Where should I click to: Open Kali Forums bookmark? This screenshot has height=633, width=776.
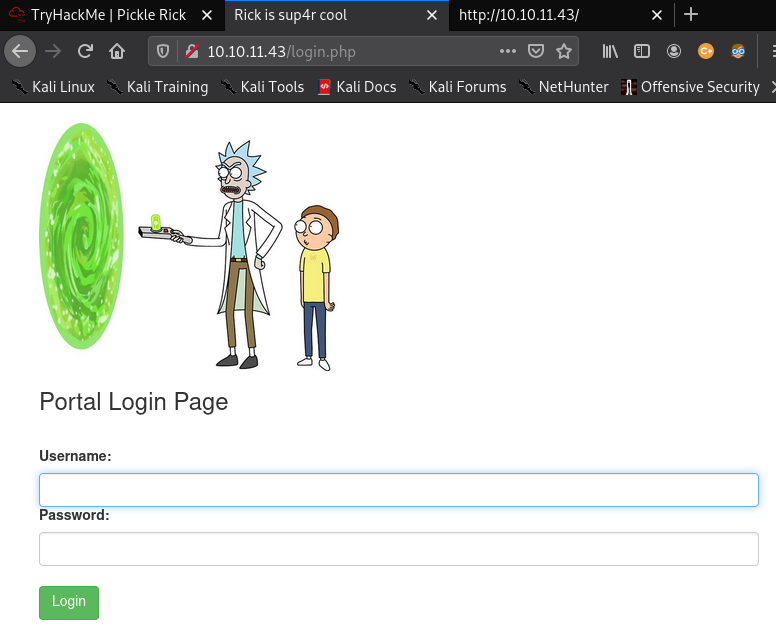(x=458, y=87)
